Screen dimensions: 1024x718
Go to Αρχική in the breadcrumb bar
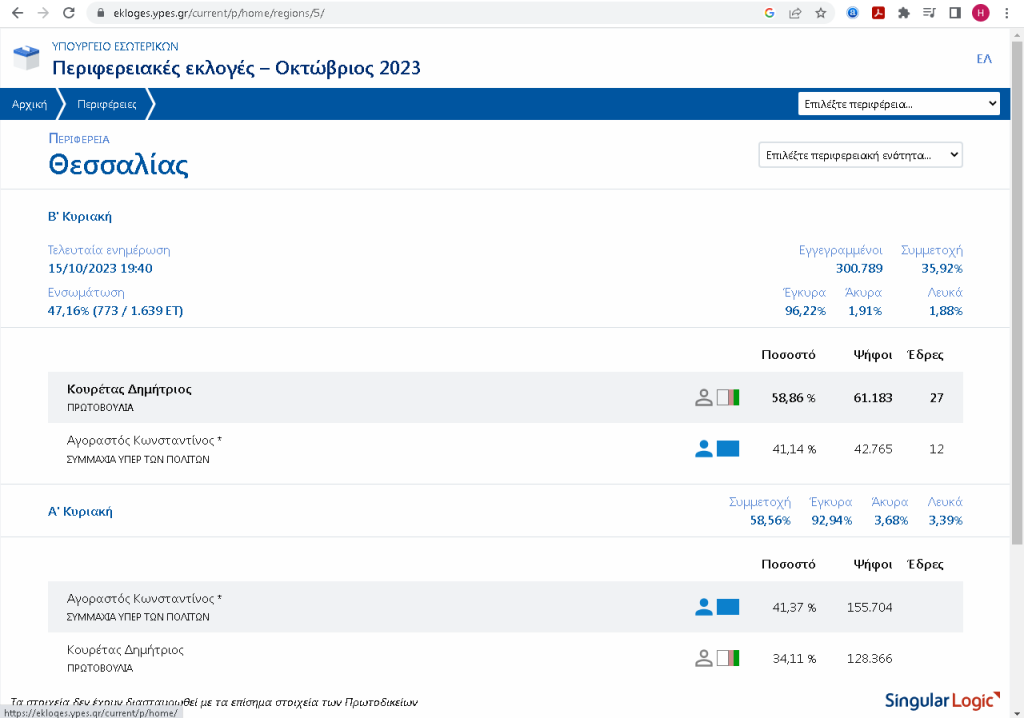pos(29,104)
